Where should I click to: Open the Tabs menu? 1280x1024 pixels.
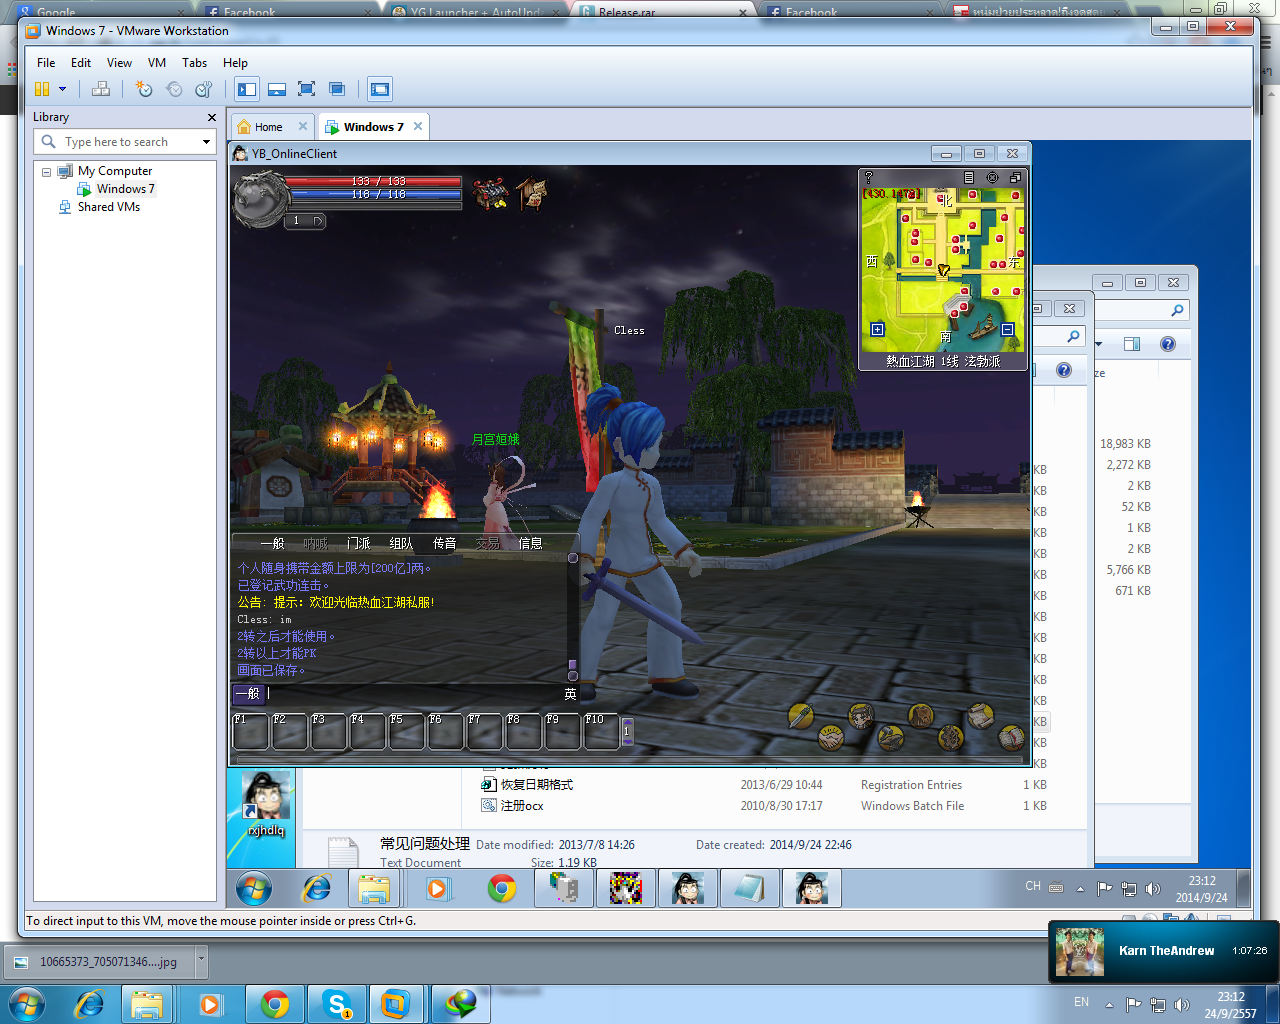click(x=194, y=62)
